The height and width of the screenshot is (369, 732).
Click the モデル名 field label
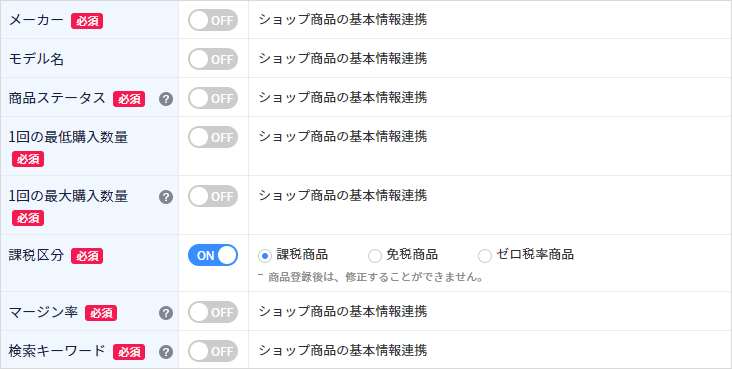(36, 59)
